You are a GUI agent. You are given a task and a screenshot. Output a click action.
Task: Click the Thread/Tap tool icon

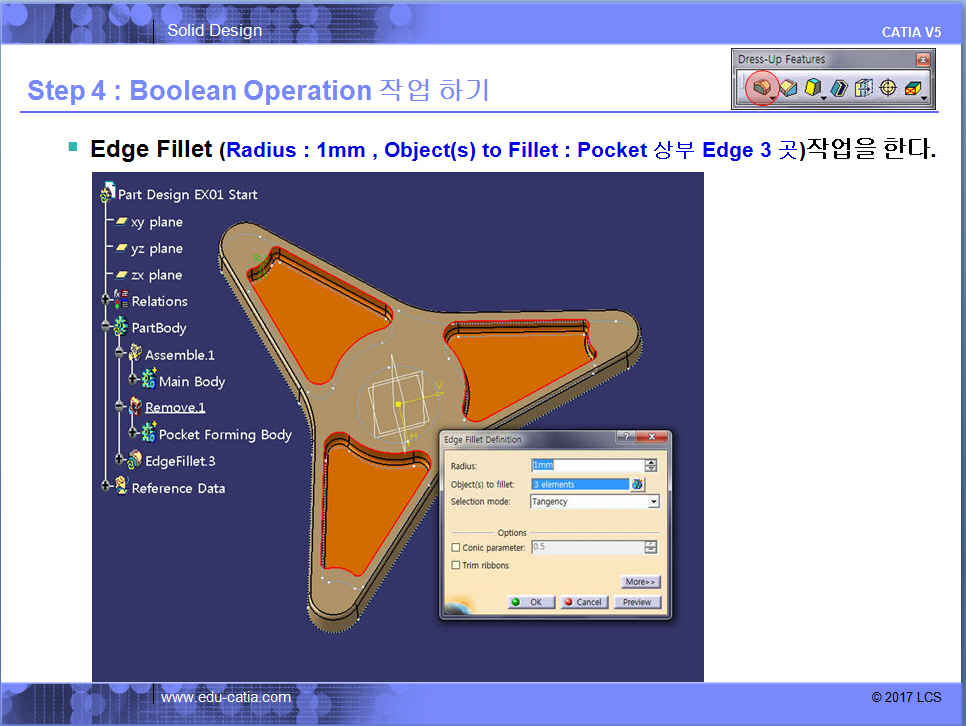click(888, 89)
